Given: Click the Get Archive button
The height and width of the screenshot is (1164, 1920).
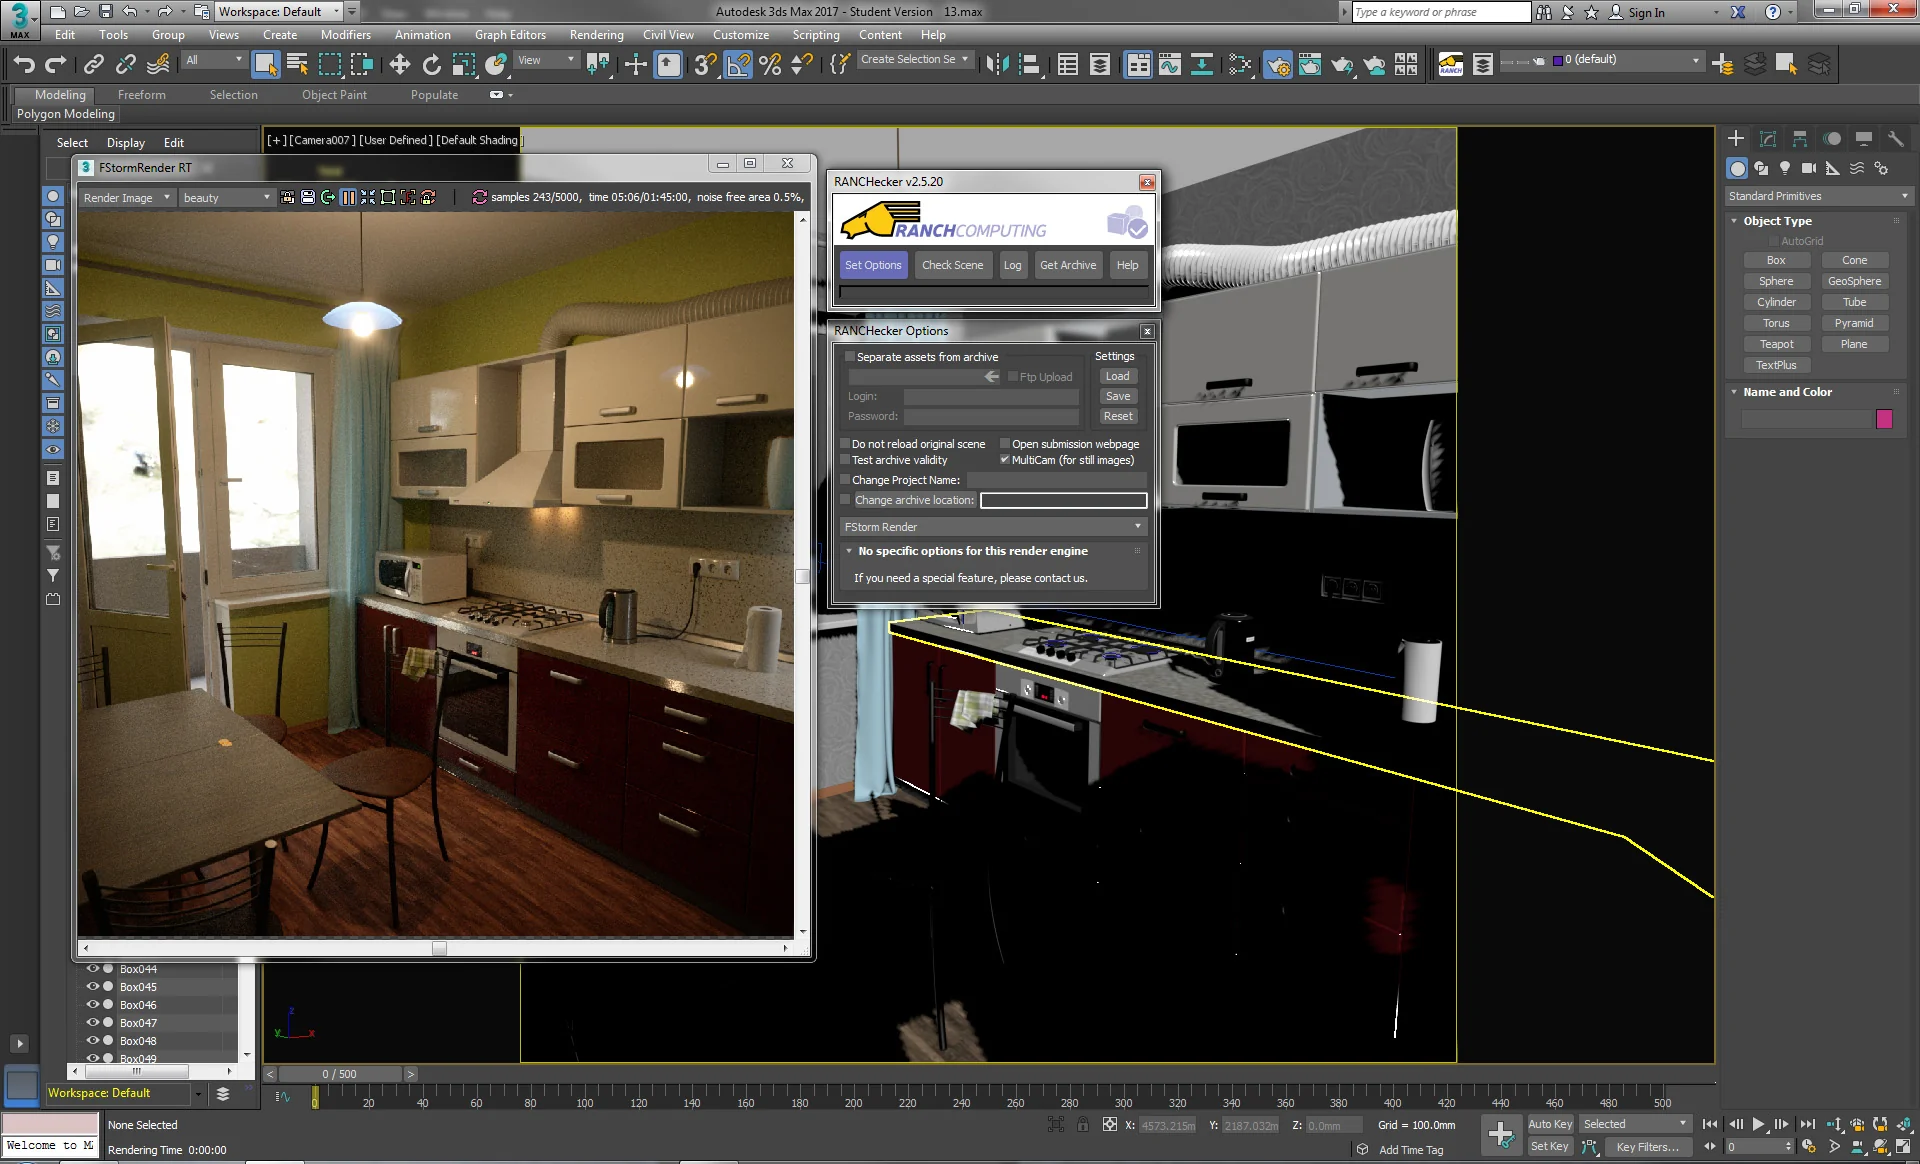Looking at the screenshot, I should pyautogui.click(x=1067, y=265).
